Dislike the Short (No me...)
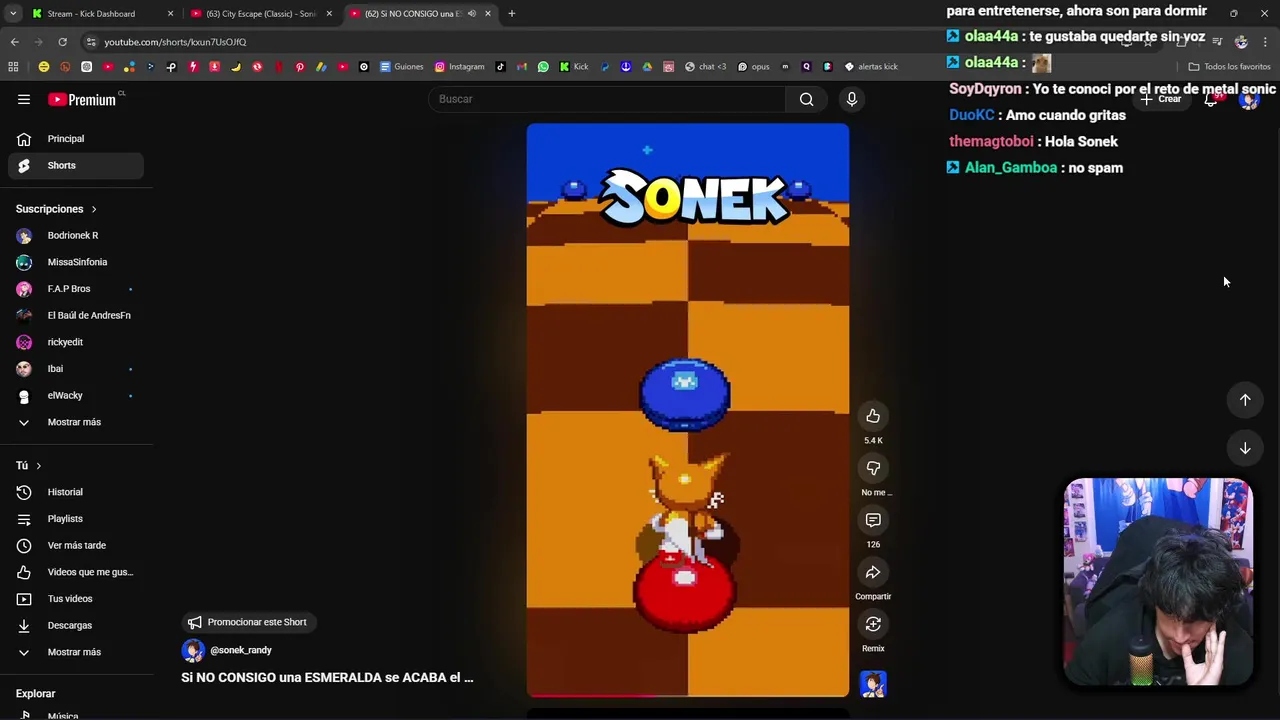1280x720 pixels. (x=873, y=468)
